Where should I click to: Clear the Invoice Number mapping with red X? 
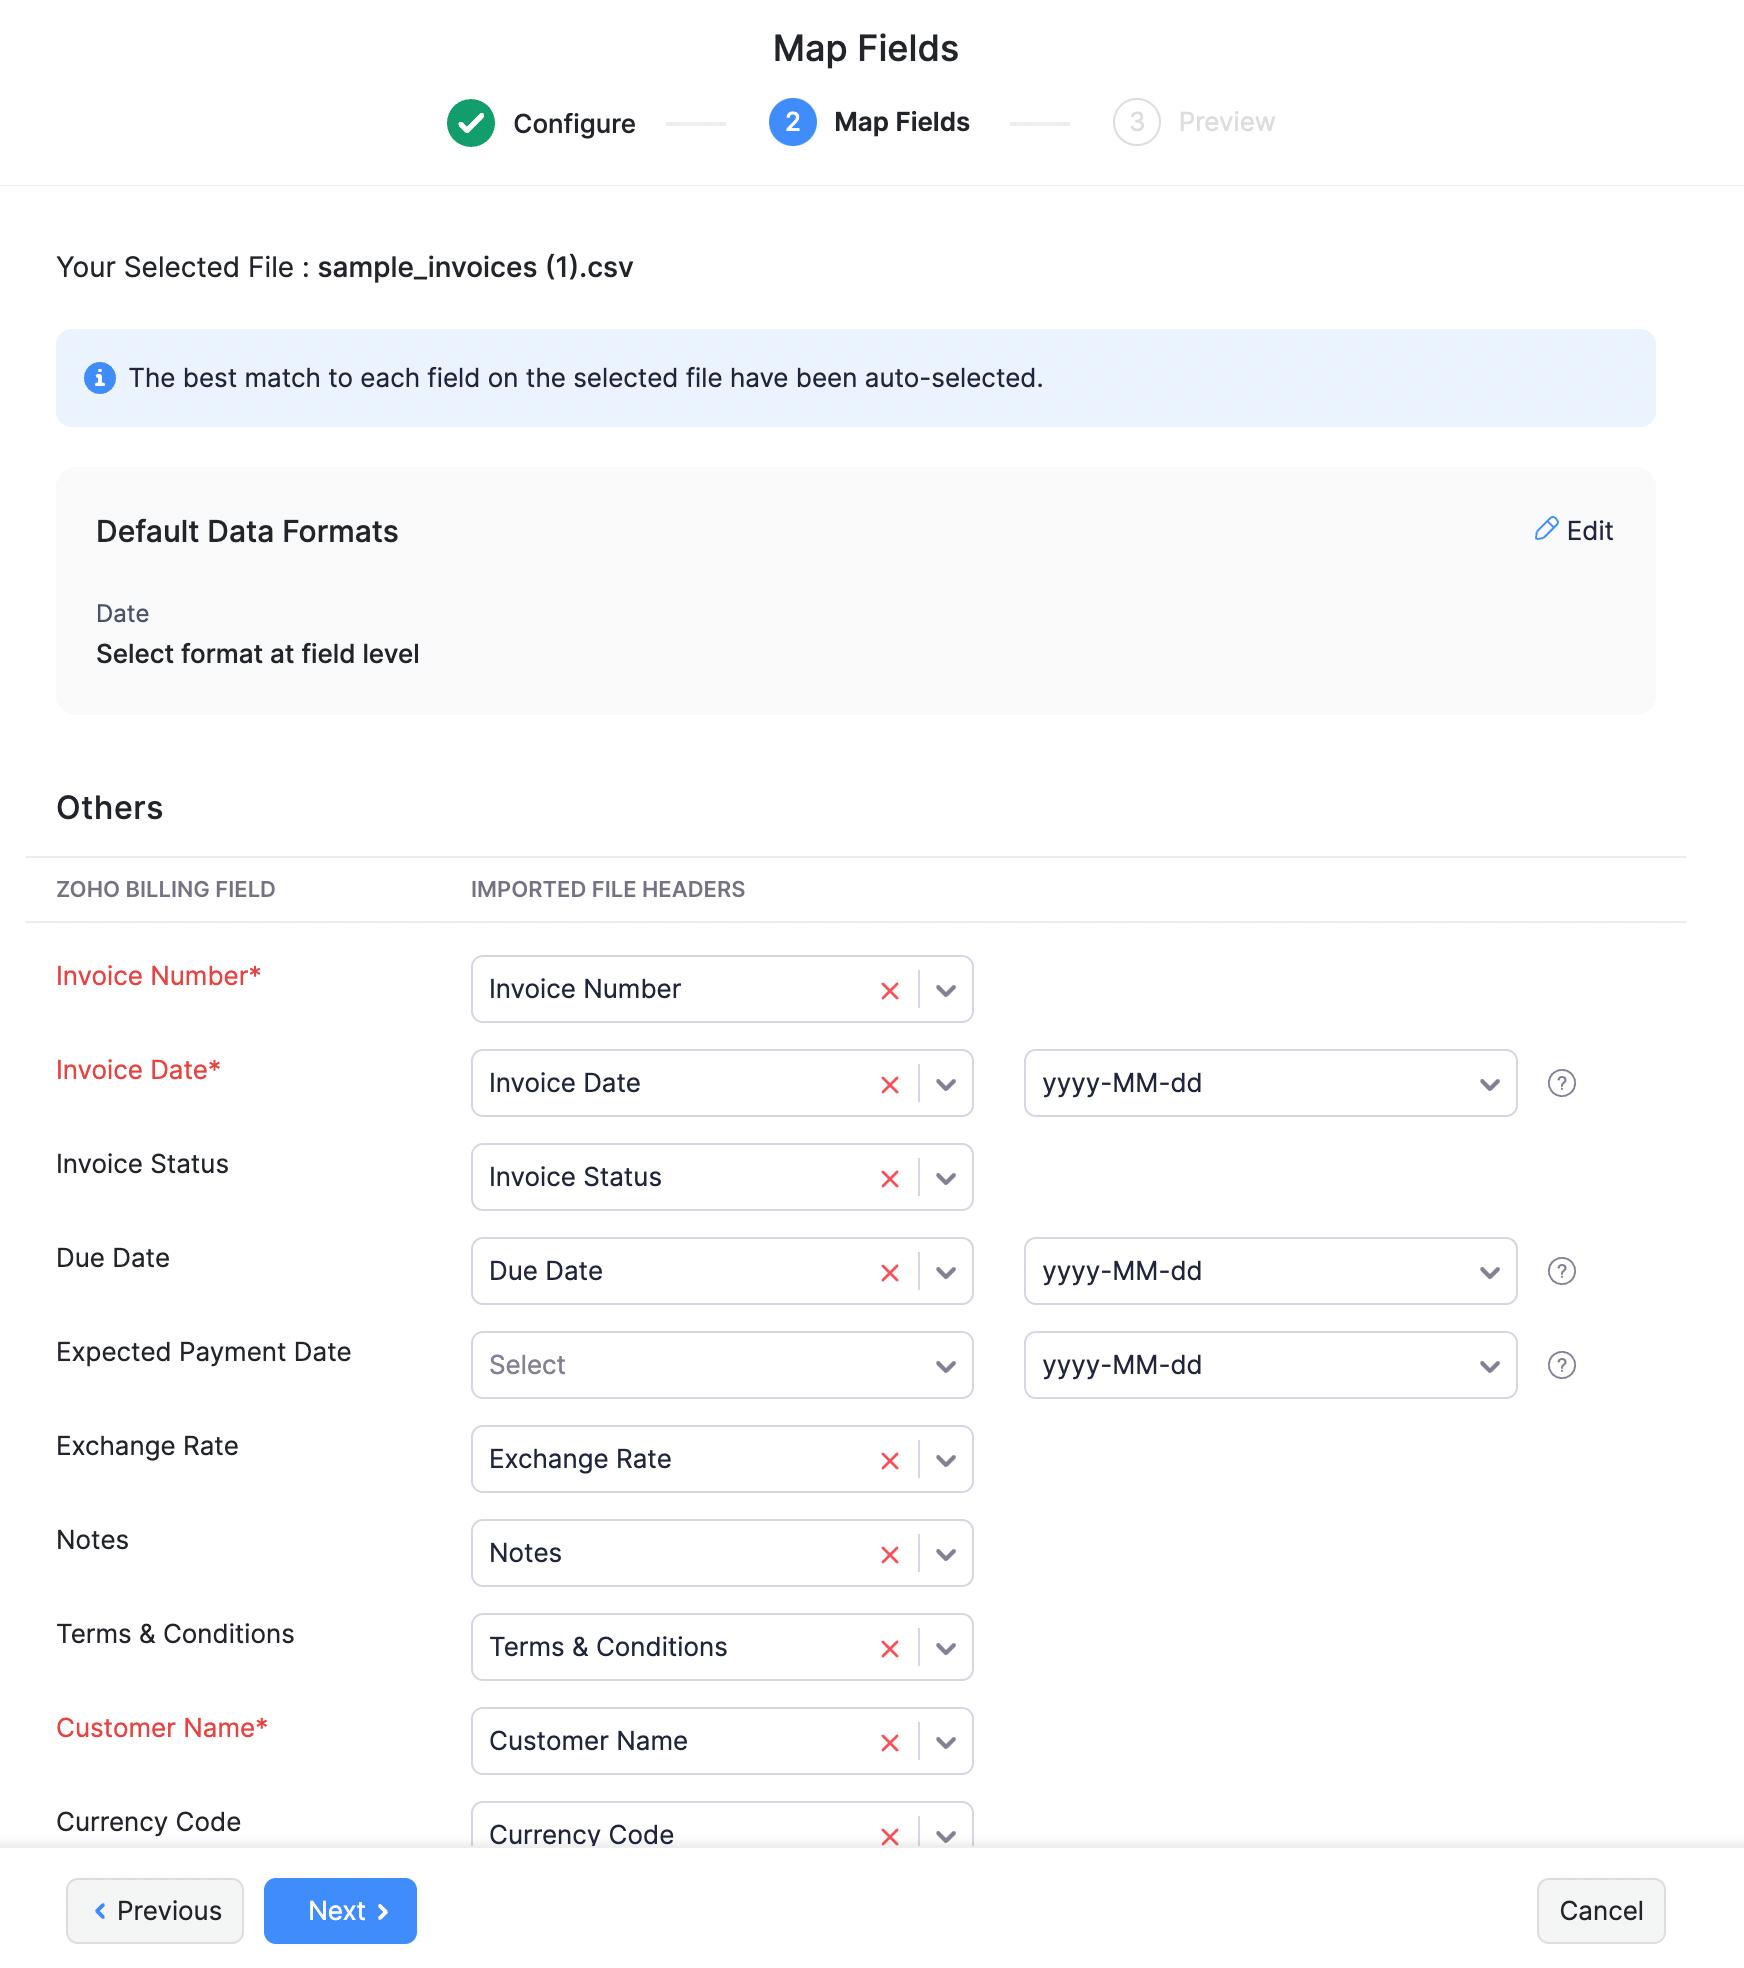pyautogui.click(x=889, y=990)
